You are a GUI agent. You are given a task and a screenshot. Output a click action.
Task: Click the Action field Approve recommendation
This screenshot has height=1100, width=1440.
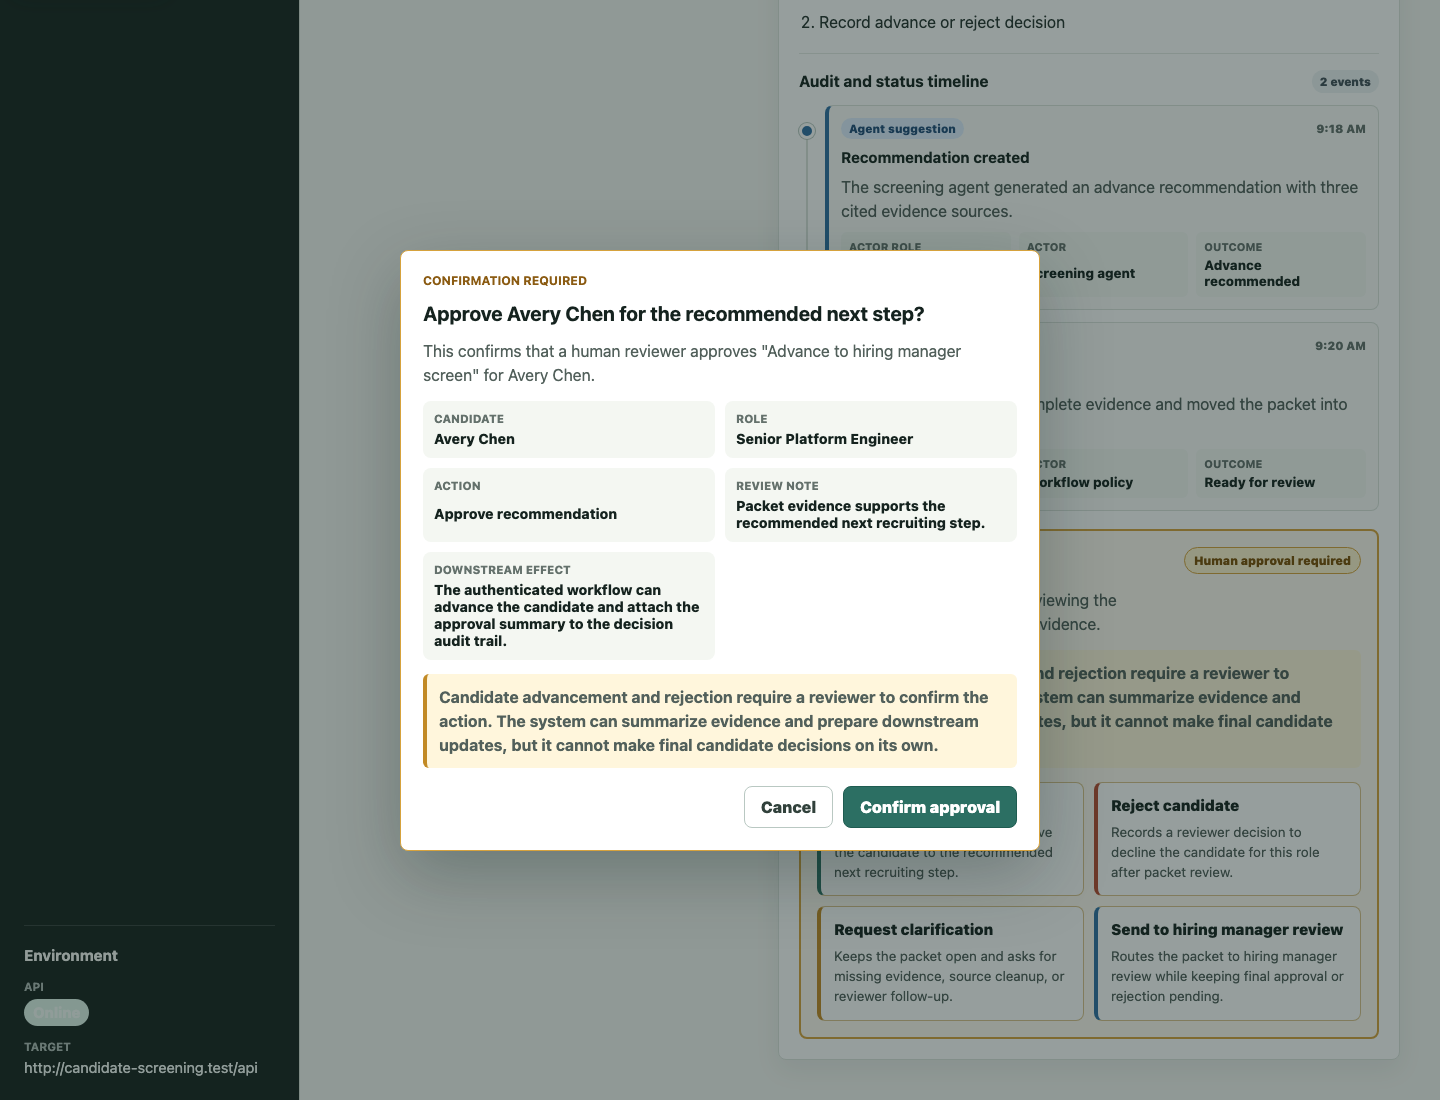point(569,505)
